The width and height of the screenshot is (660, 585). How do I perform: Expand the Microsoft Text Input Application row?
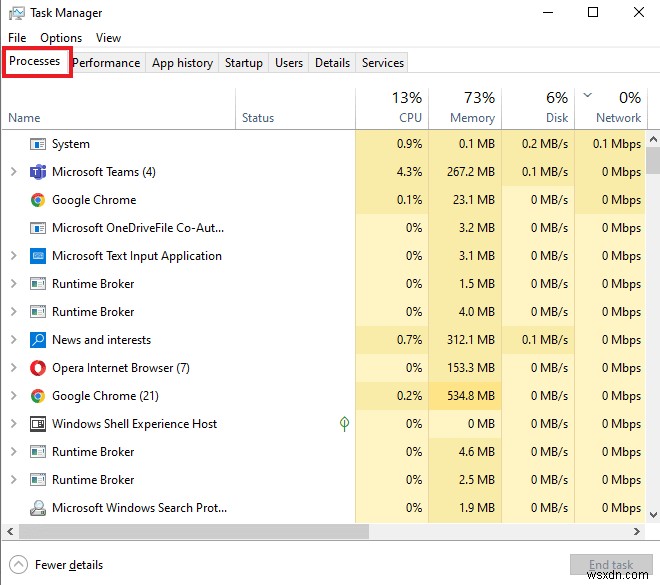coord(13,256)
